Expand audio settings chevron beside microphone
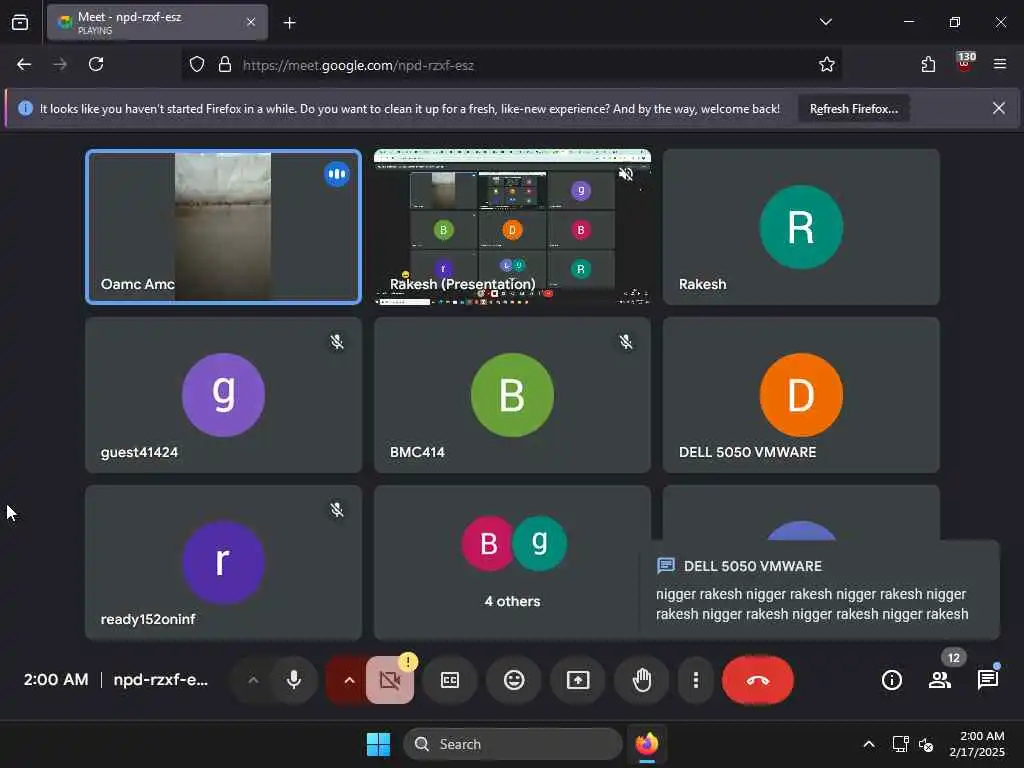The image size is (1024, 768). 253,680
